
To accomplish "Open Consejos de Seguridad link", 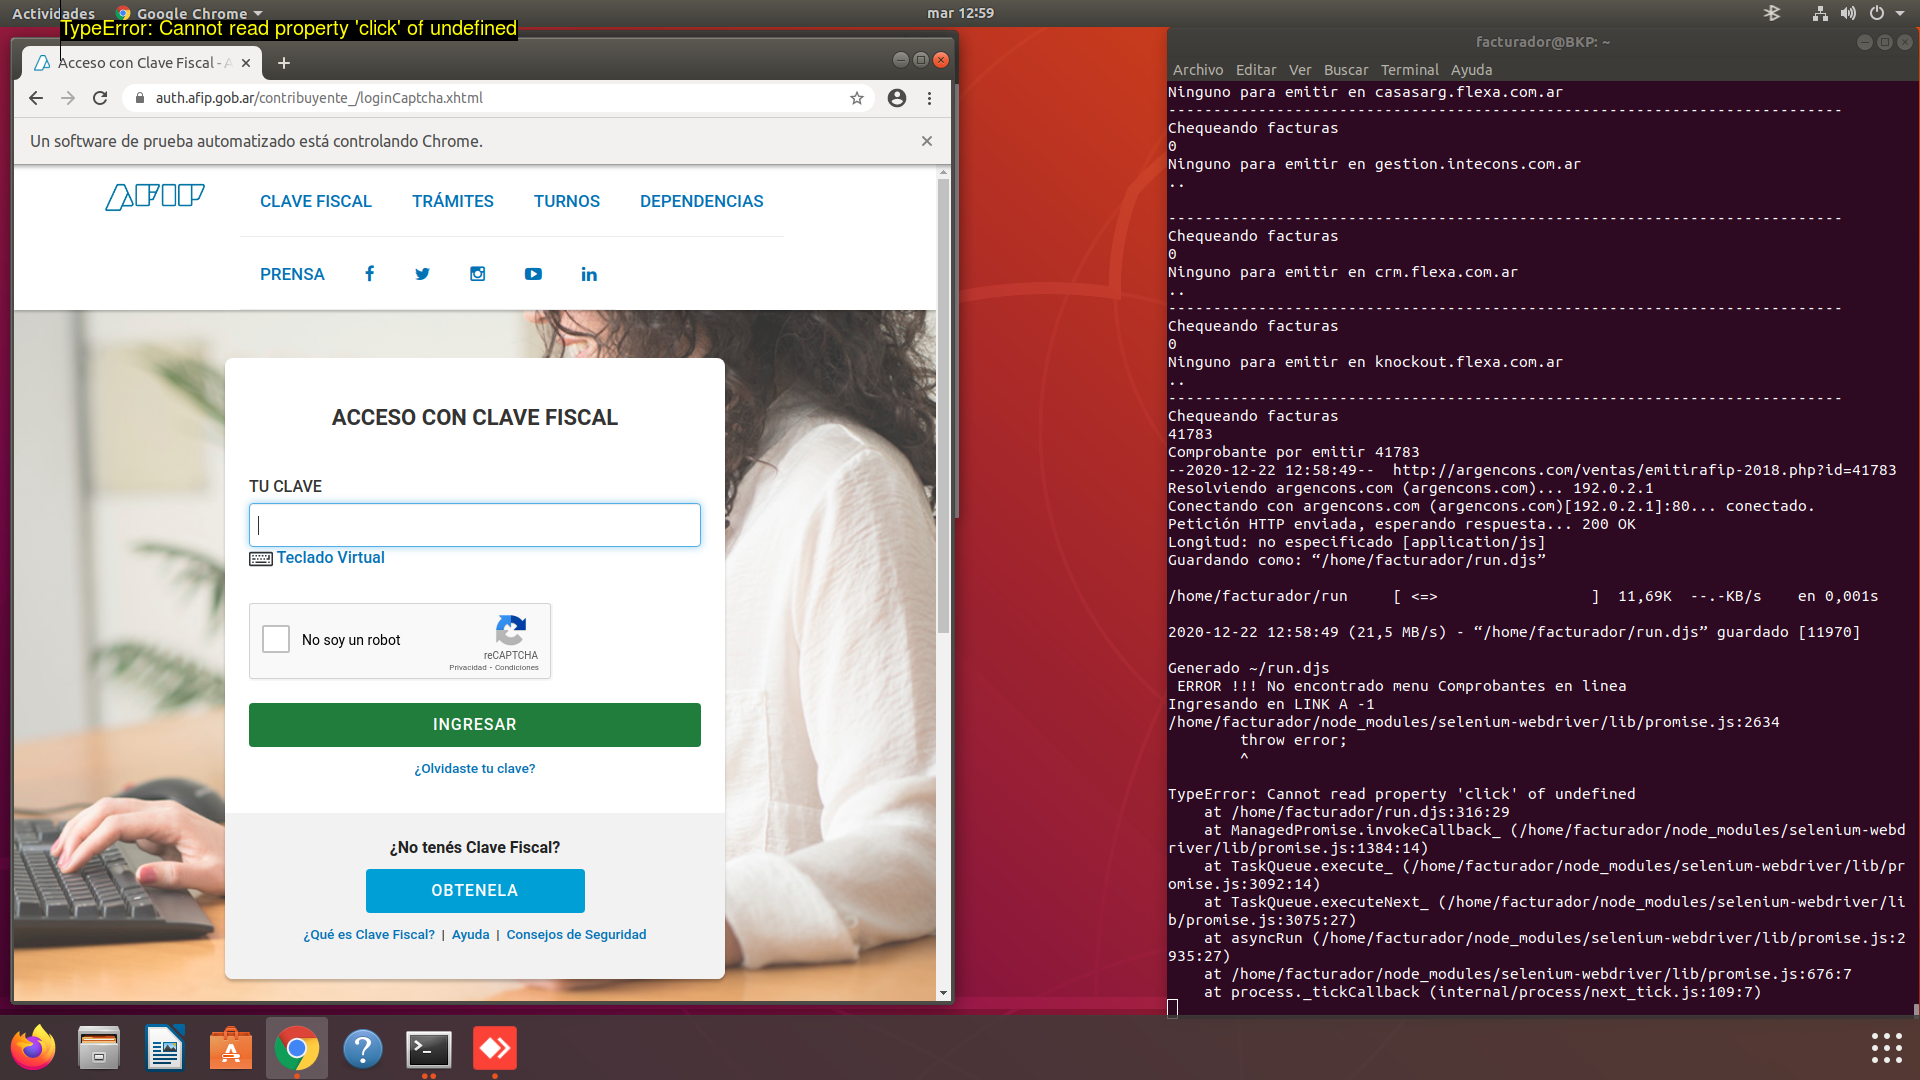I will [576, 934].
